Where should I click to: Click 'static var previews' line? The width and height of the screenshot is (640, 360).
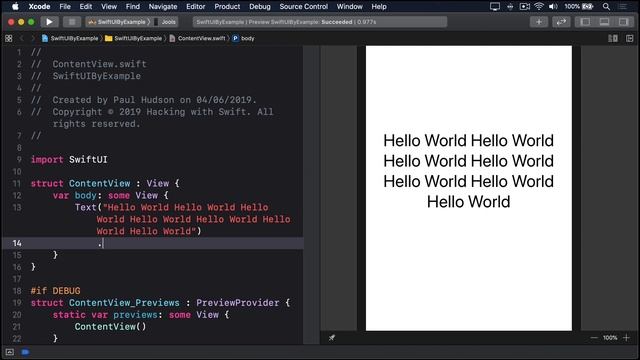(141, 315)
